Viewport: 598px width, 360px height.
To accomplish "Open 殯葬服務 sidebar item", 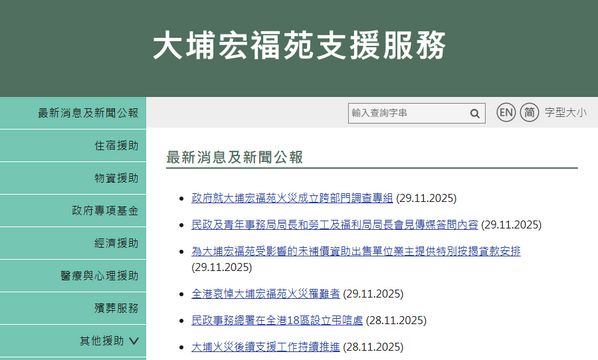I will [73, 308].
